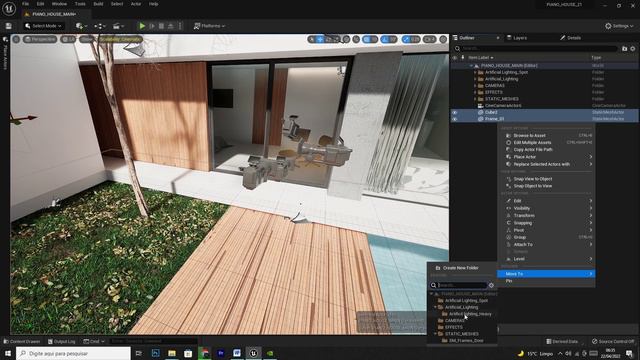Open the Platforms dropdown
Screen dimensions: 640x360
[x=209, y=26]
